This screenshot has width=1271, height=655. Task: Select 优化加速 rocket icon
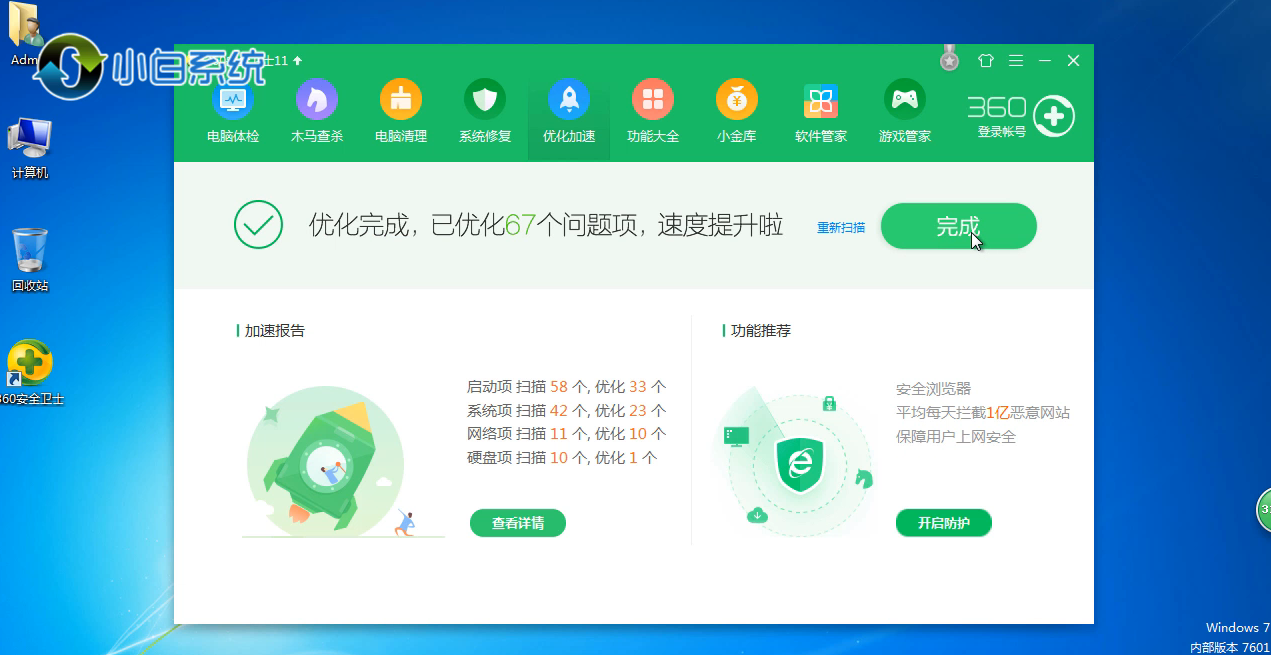tap(569, 100)
